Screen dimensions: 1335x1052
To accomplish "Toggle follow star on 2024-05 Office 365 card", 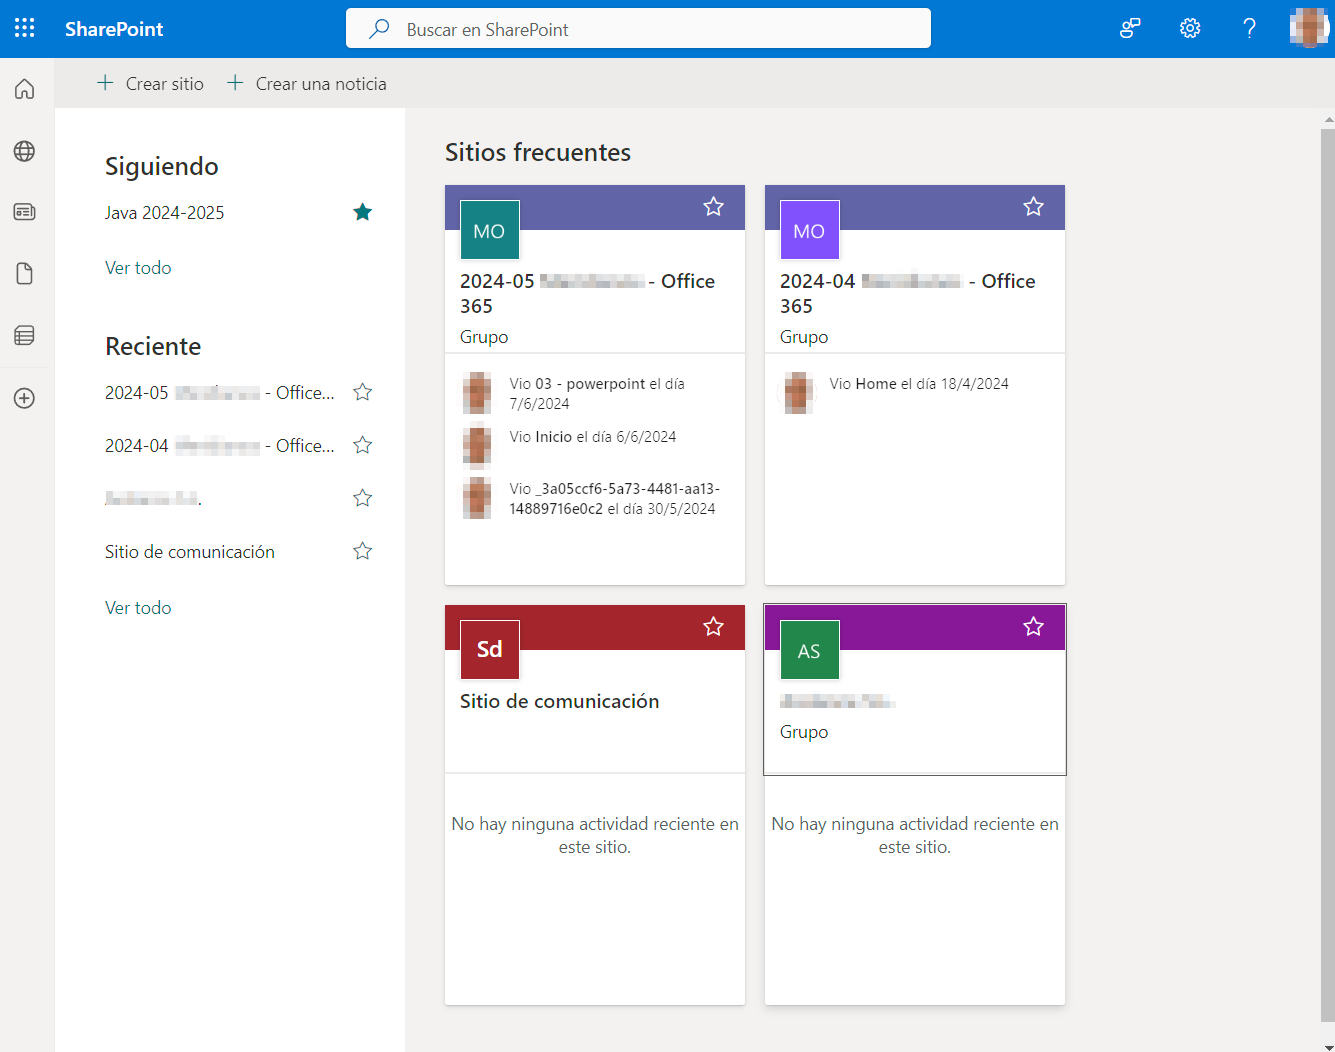I will [x=713, y=207].
